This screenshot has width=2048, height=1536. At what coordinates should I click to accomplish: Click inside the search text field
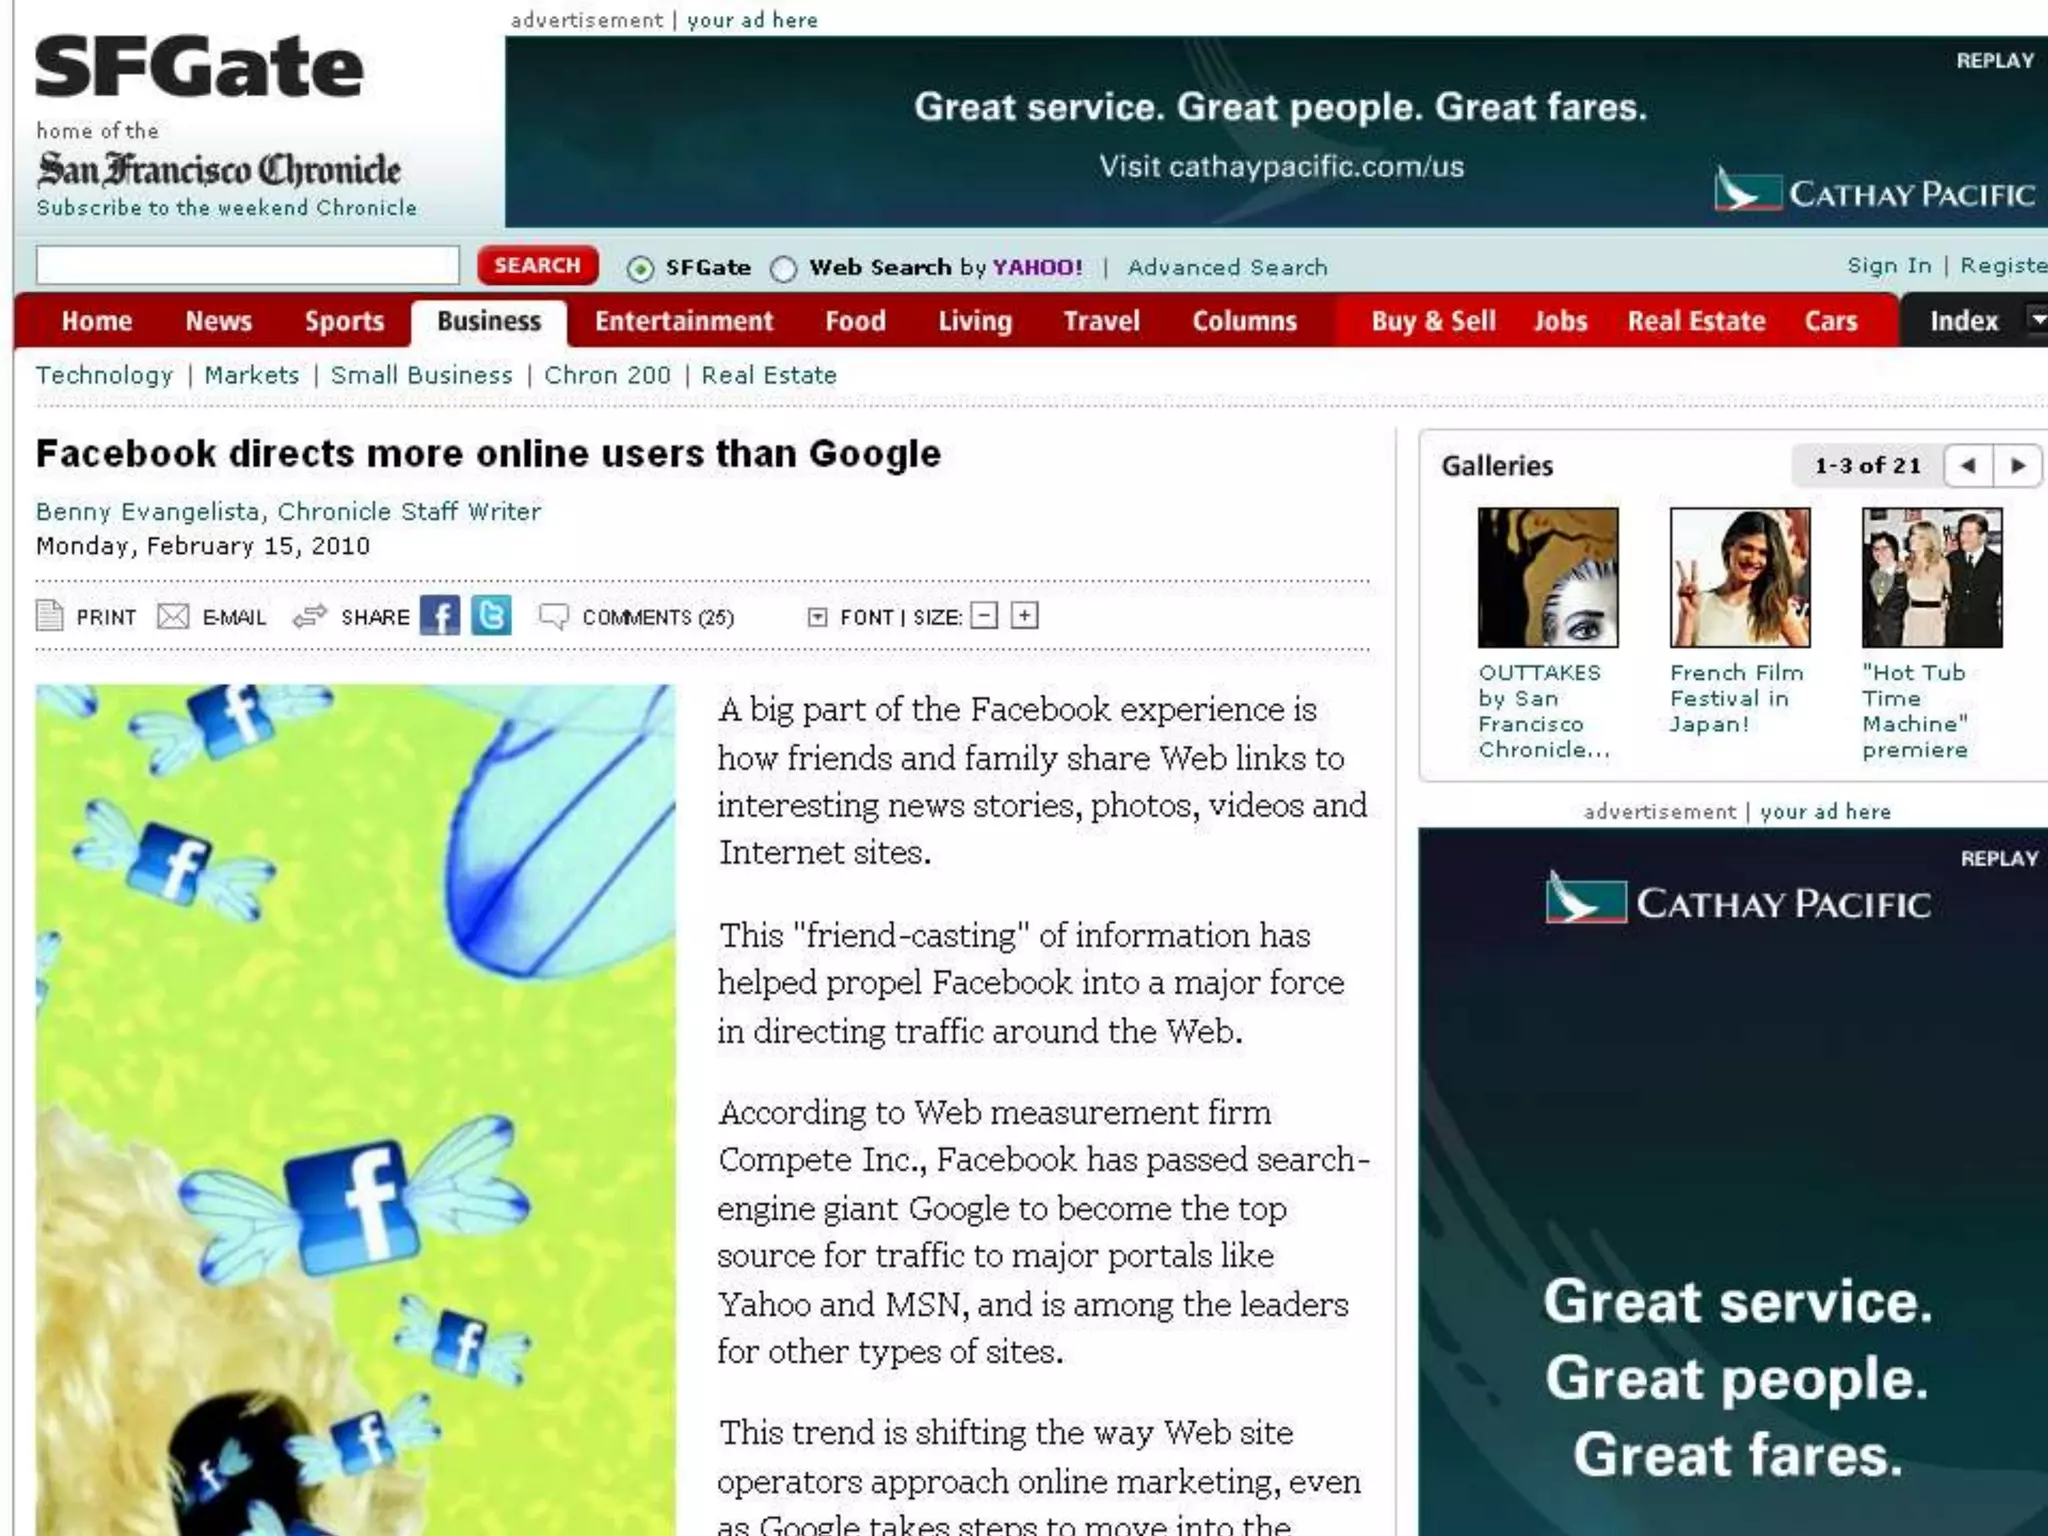247,266
